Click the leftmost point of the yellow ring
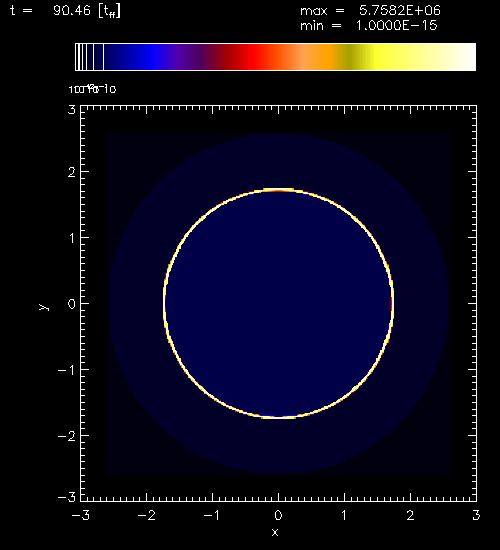The width and height of the screenshot is (500, 550). tap(165, 303)
